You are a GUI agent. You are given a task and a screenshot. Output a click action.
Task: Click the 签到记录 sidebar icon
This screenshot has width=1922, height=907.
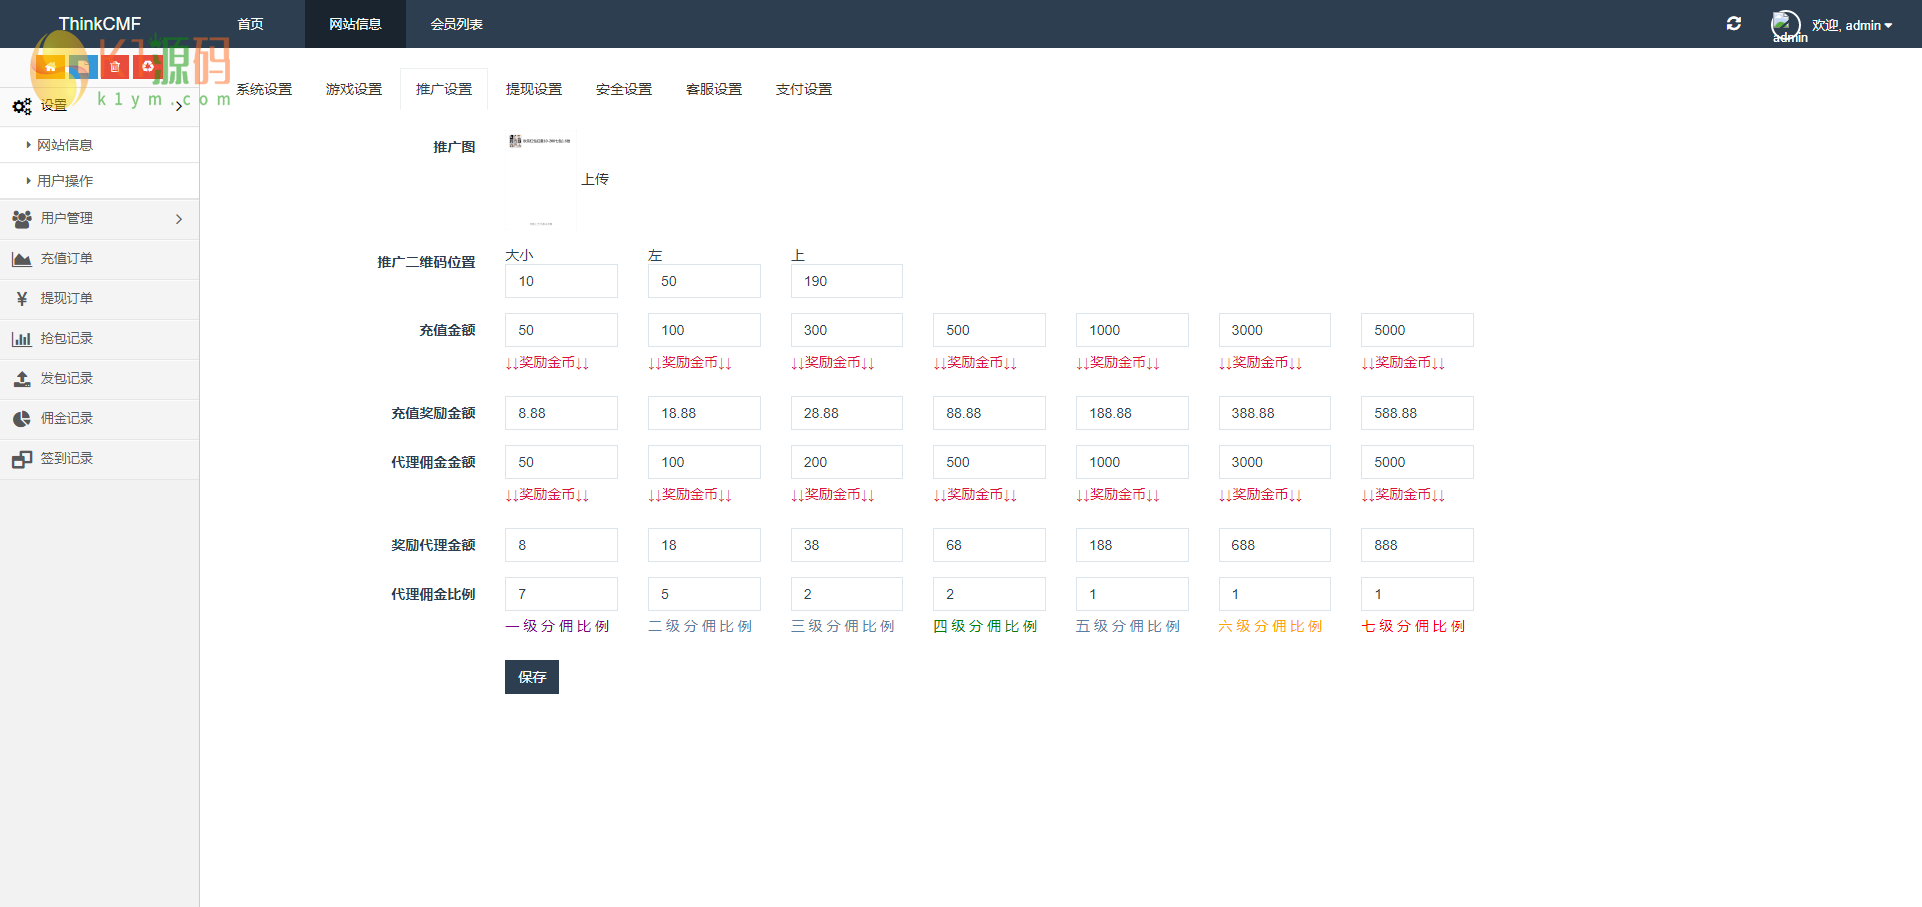click(x=22, y=459)
